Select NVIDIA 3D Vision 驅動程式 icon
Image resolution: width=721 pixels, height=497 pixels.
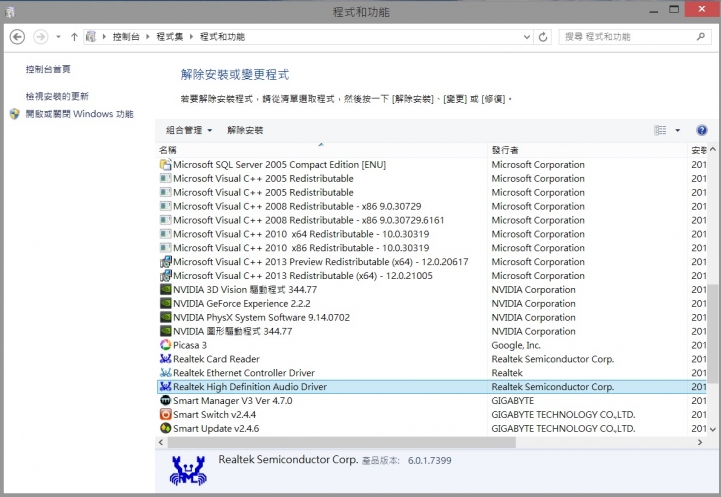[166, 289]
